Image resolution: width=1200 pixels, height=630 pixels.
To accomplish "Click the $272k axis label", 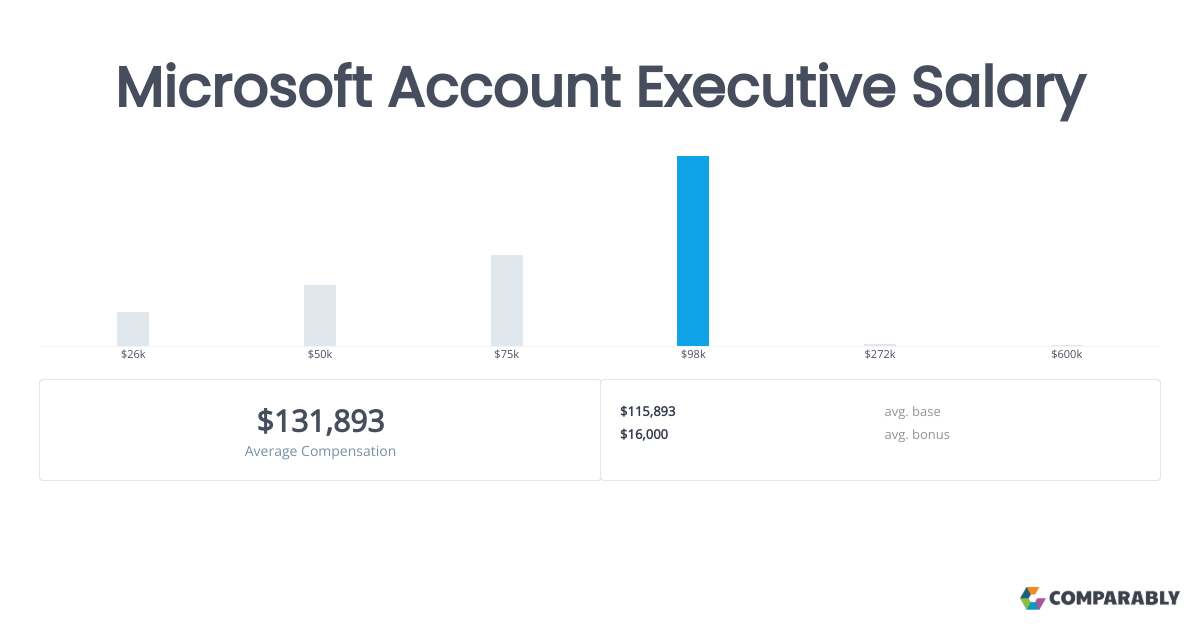I will click(880, 355).
